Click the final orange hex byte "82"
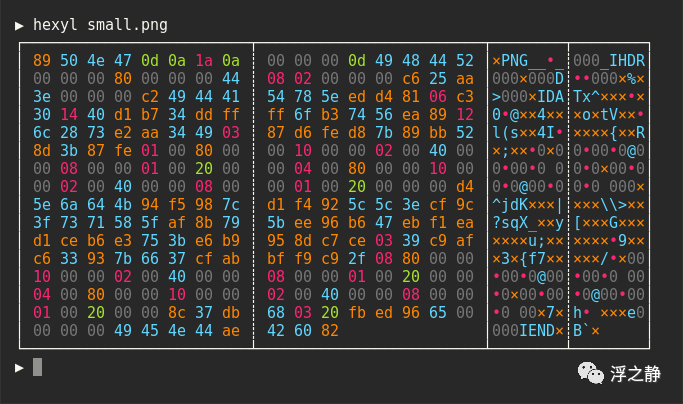The image size is (683, 404). (330, 331)
